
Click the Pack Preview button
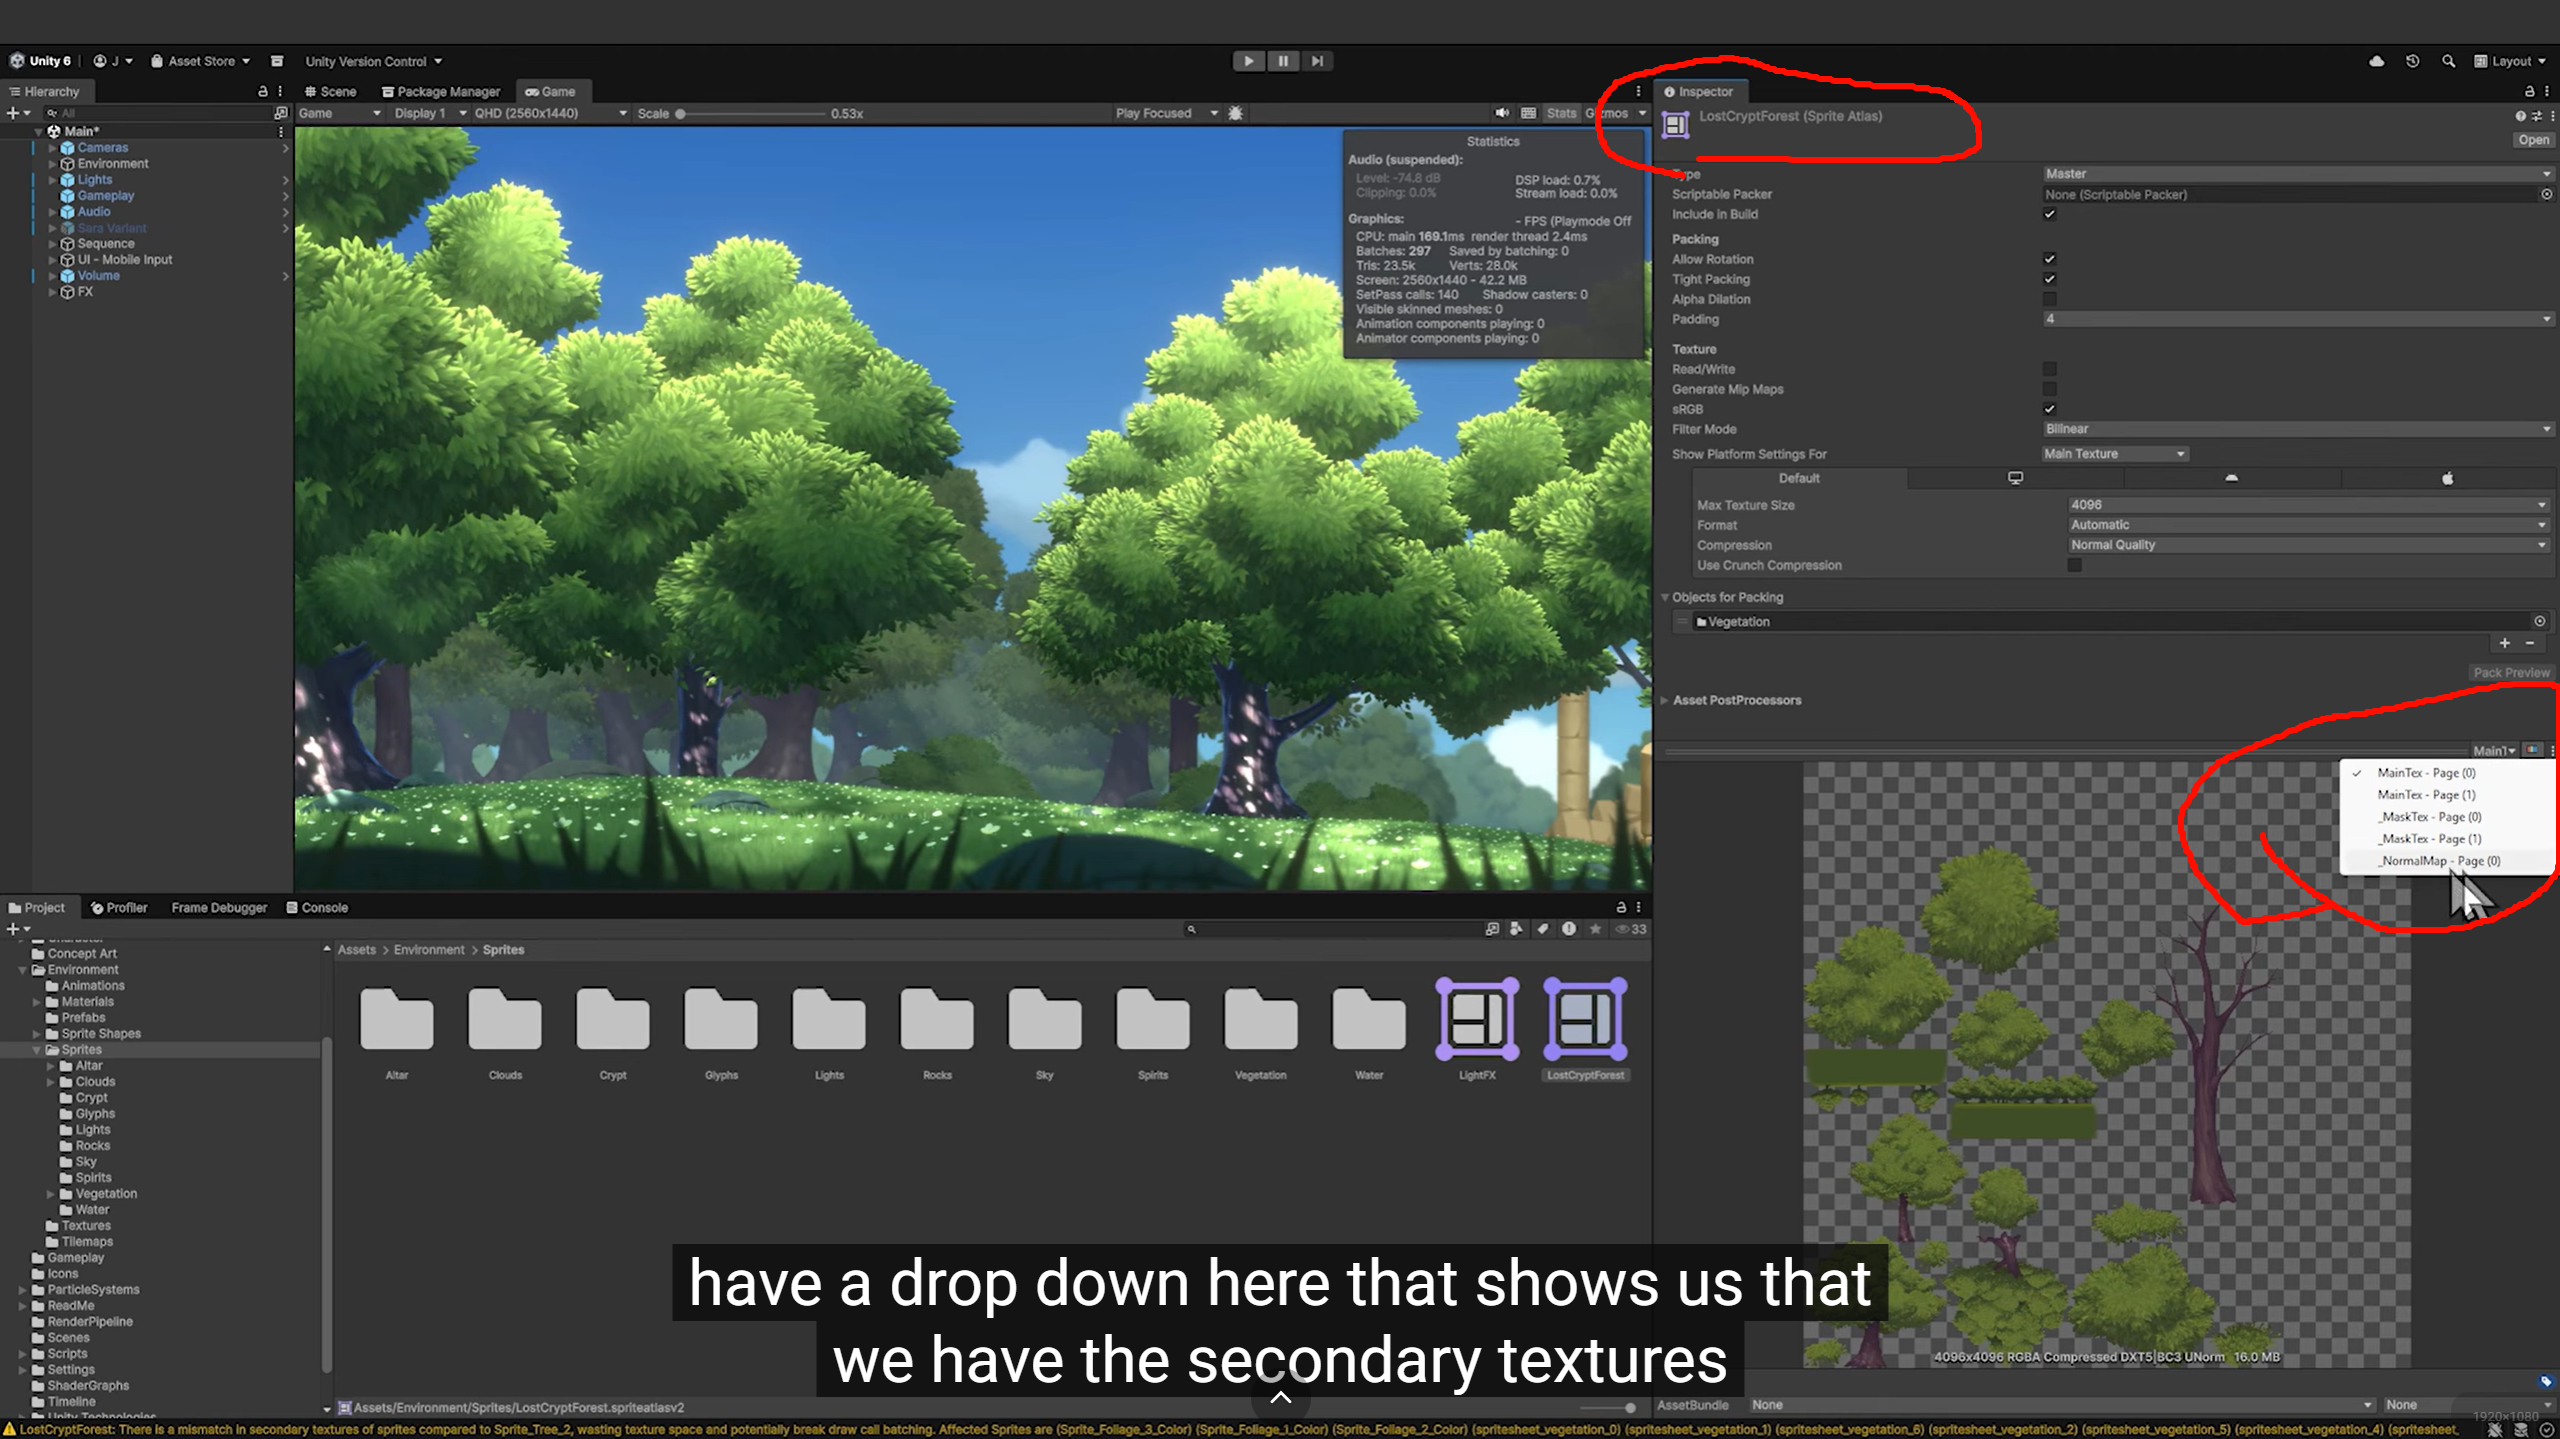click(x=2510, y=673)
